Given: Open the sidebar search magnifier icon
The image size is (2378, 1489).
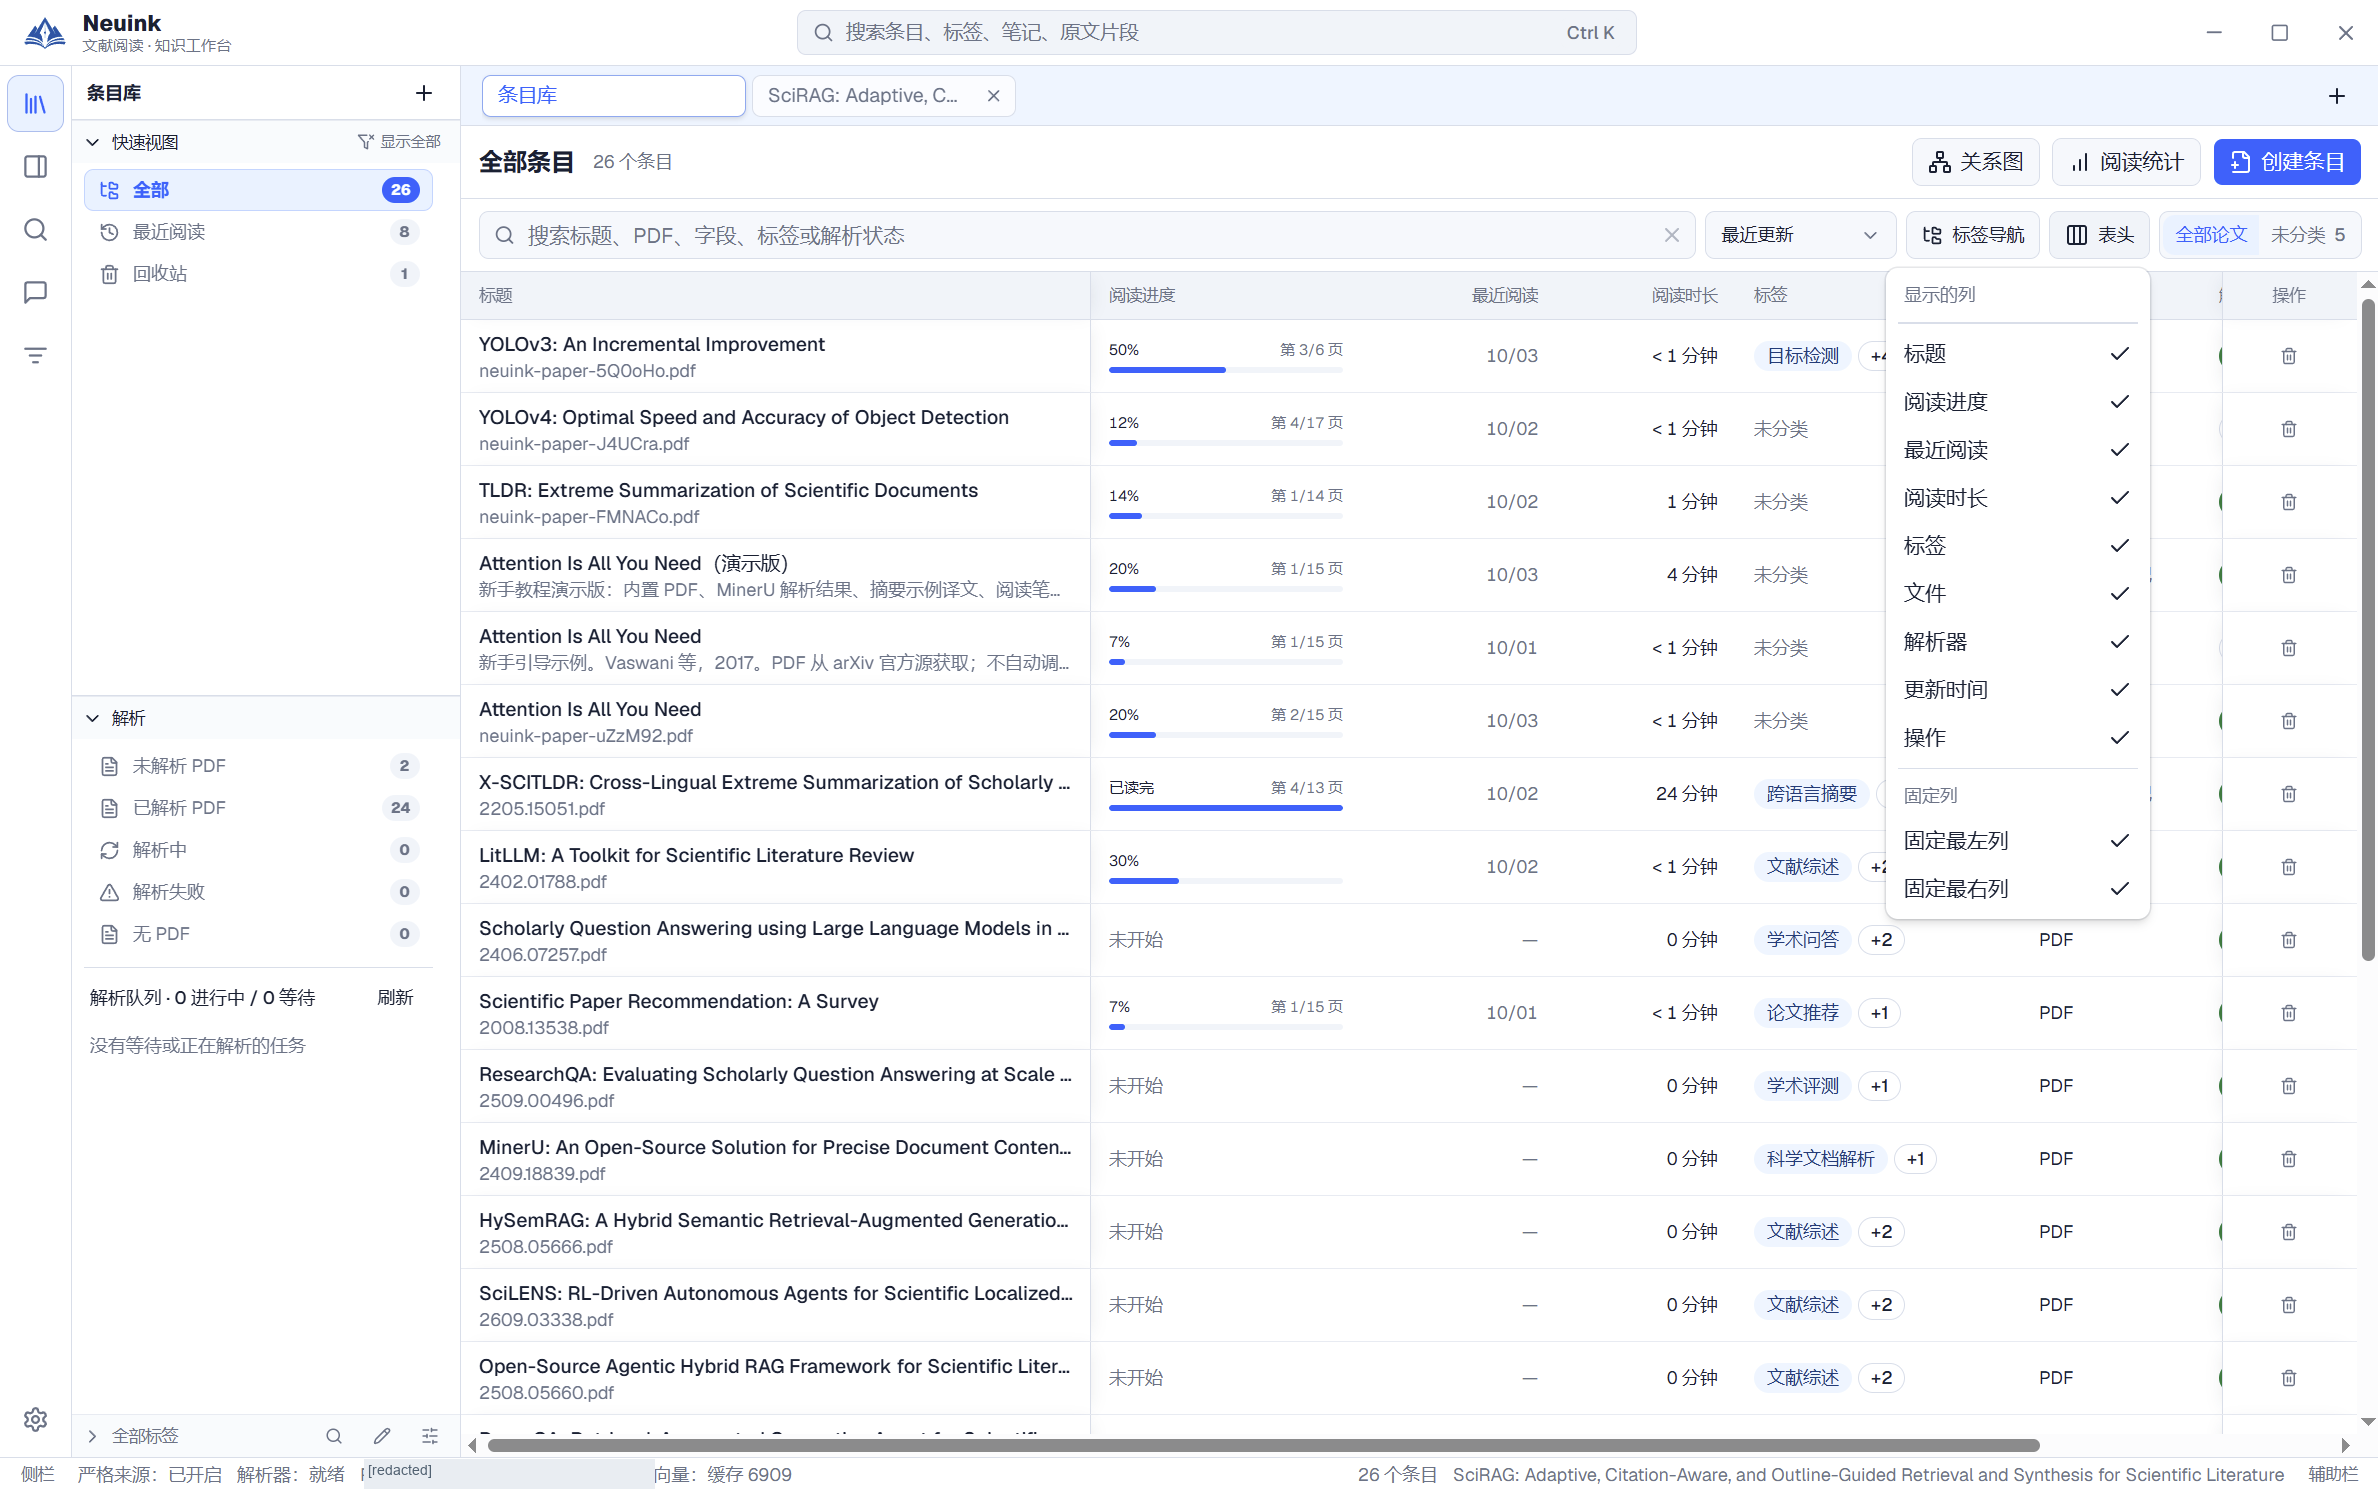Looking at the screenshot, I should (x=35, y=230).
